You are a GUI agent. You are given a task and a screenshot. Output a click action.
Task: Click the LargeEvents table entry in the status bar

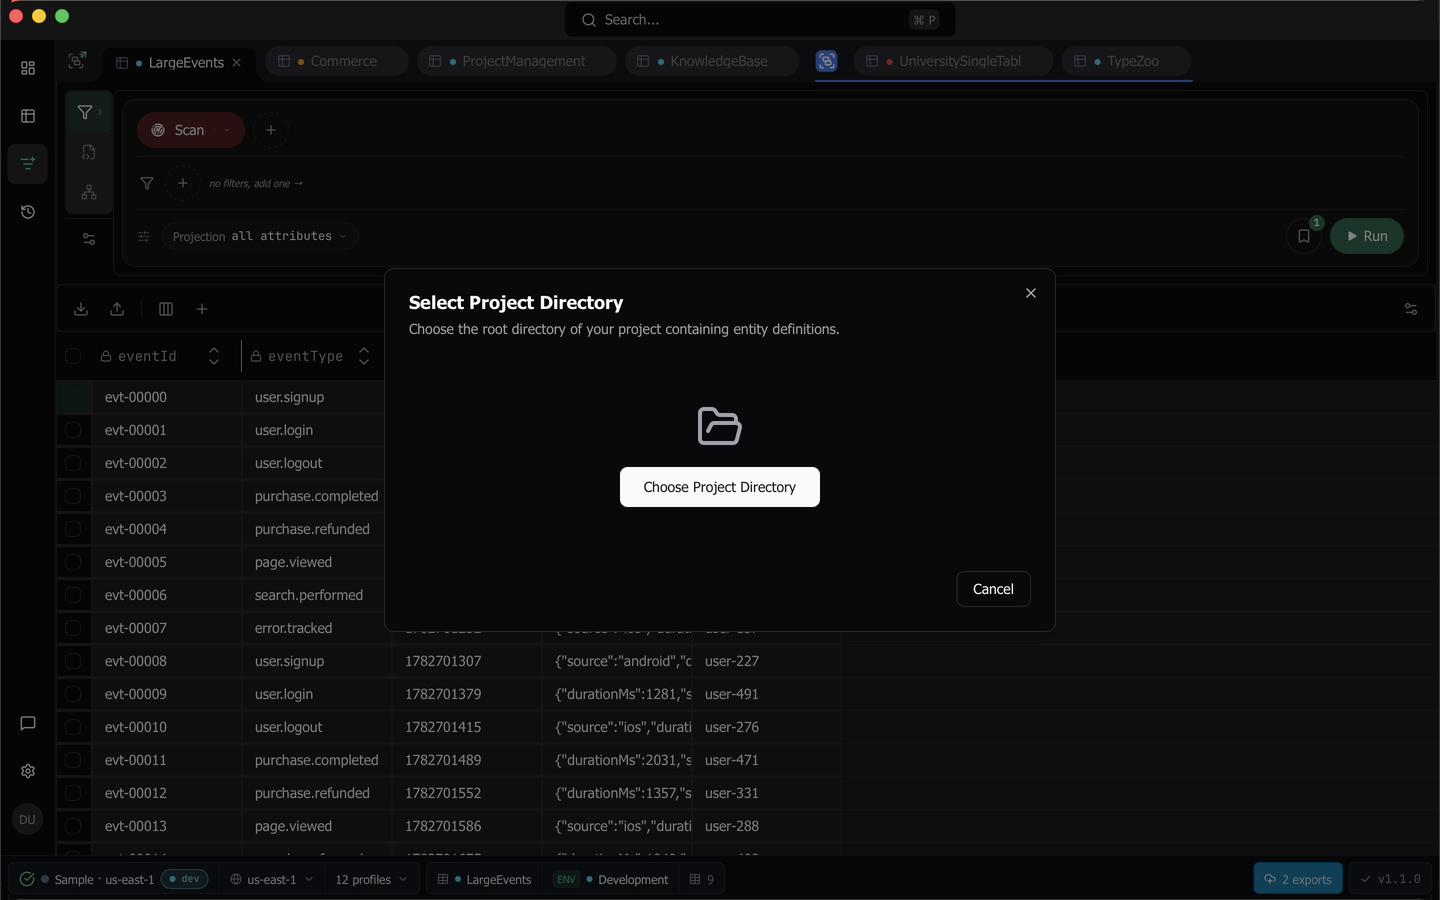click(x=485, y=879)
